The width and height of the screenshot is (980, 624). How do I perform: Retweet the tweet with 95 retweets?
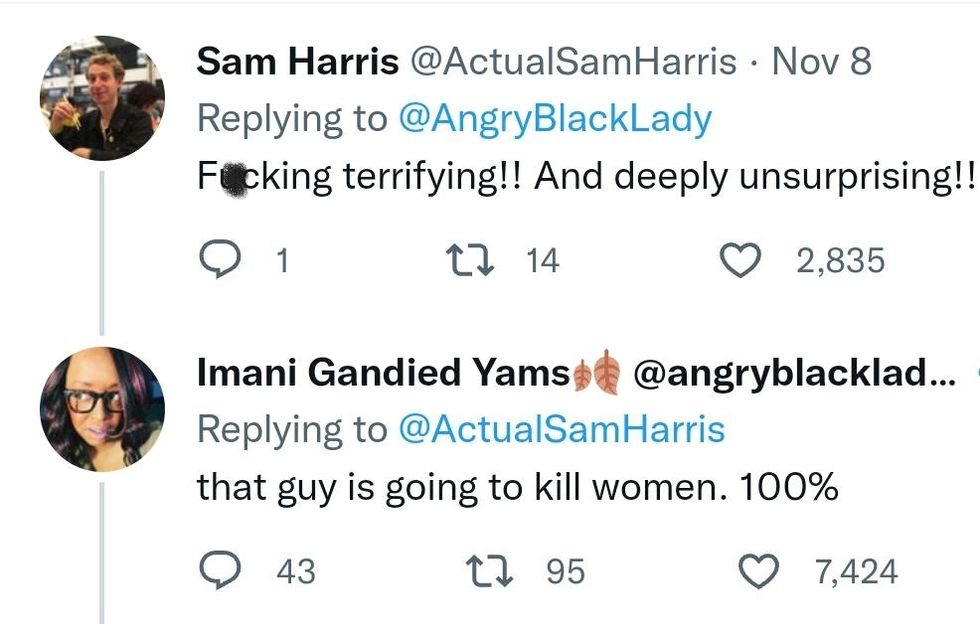492,571
